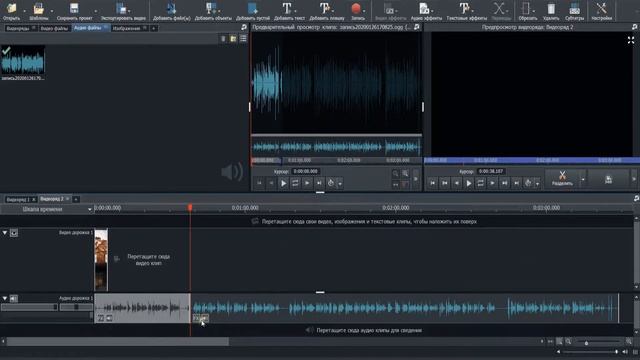Adjust timeline zoom slider at bottom right
The width and height of the screenshot is (640, 360).
(x=587, y=343)
